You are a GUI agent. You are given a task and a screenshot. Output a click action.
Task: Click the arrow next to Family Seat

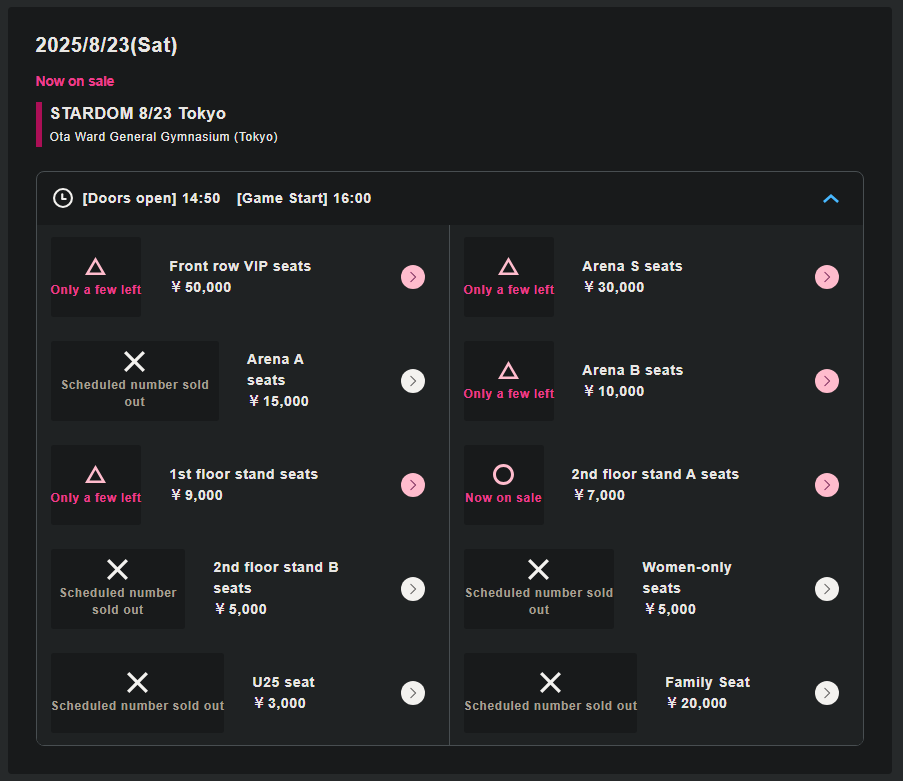[x=826, y=693]
